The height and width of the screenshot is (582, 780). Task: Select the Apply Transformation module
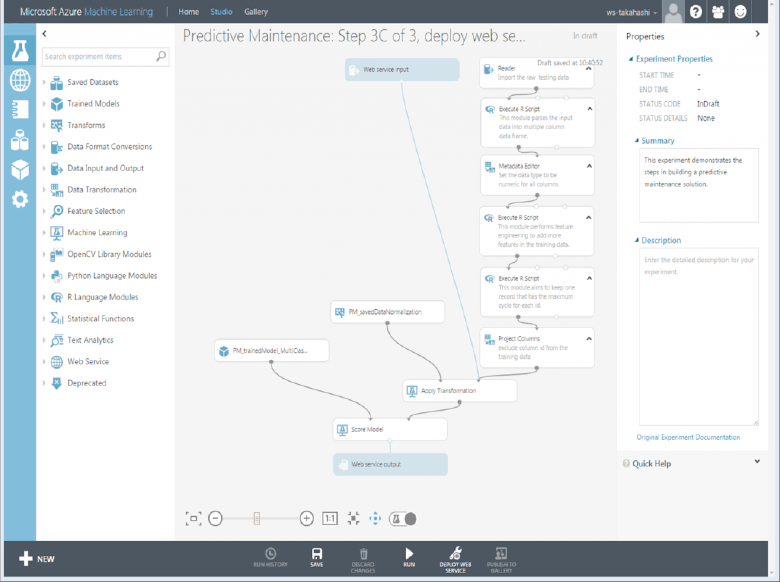tap(460, 390)
